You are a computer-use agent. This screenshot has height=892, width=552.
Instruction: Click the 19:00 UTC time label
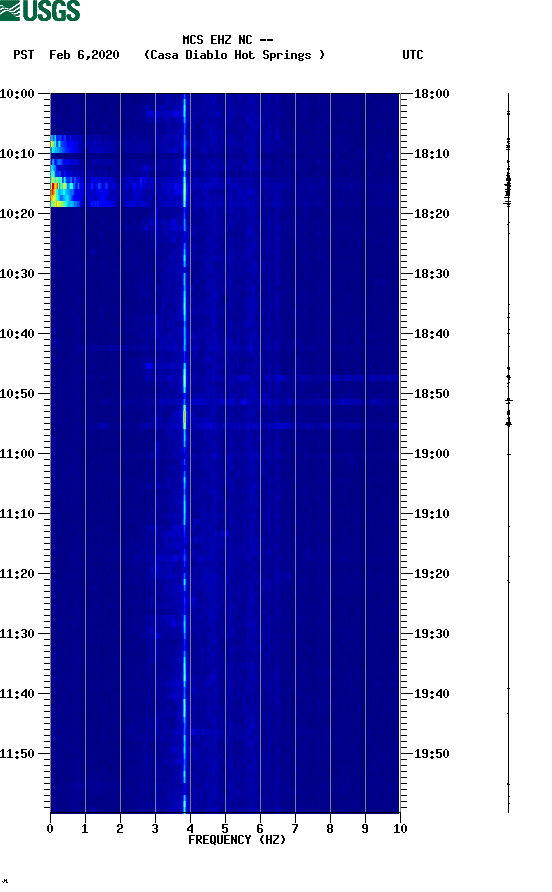(x=431, y=453)
